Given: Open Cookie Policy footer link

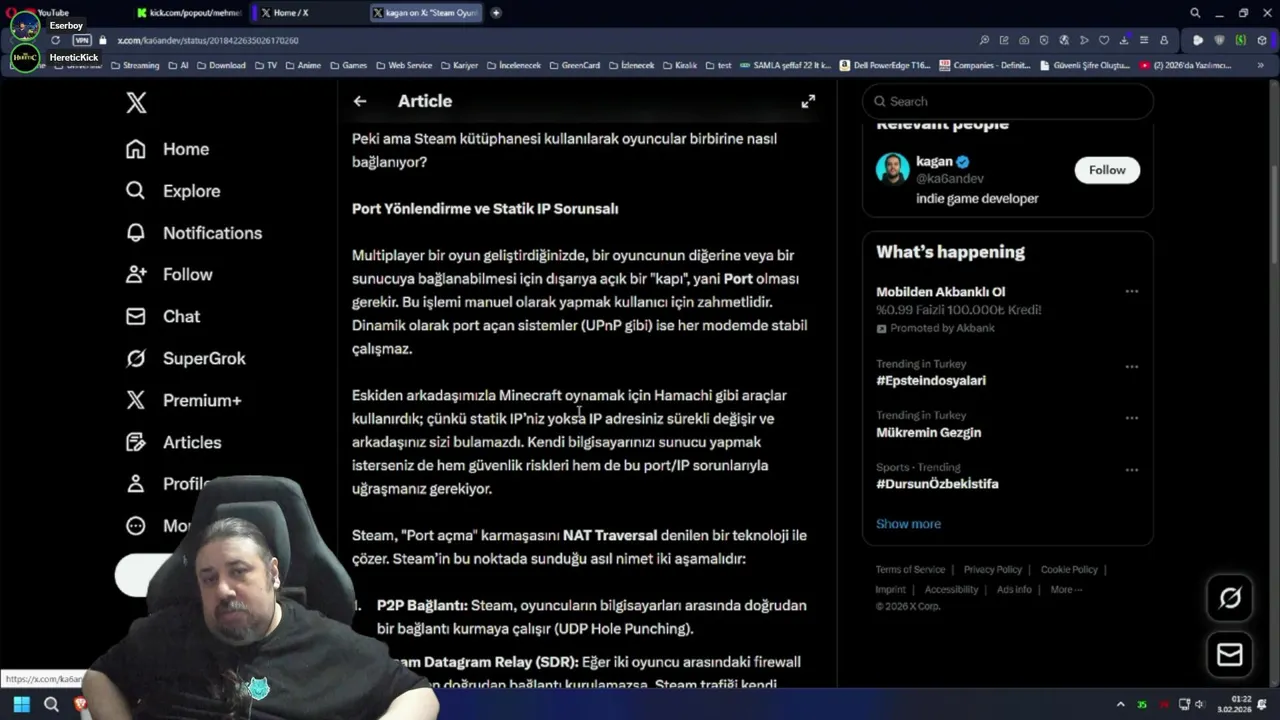Looking at the screenshot, I should coord(1069,570).
